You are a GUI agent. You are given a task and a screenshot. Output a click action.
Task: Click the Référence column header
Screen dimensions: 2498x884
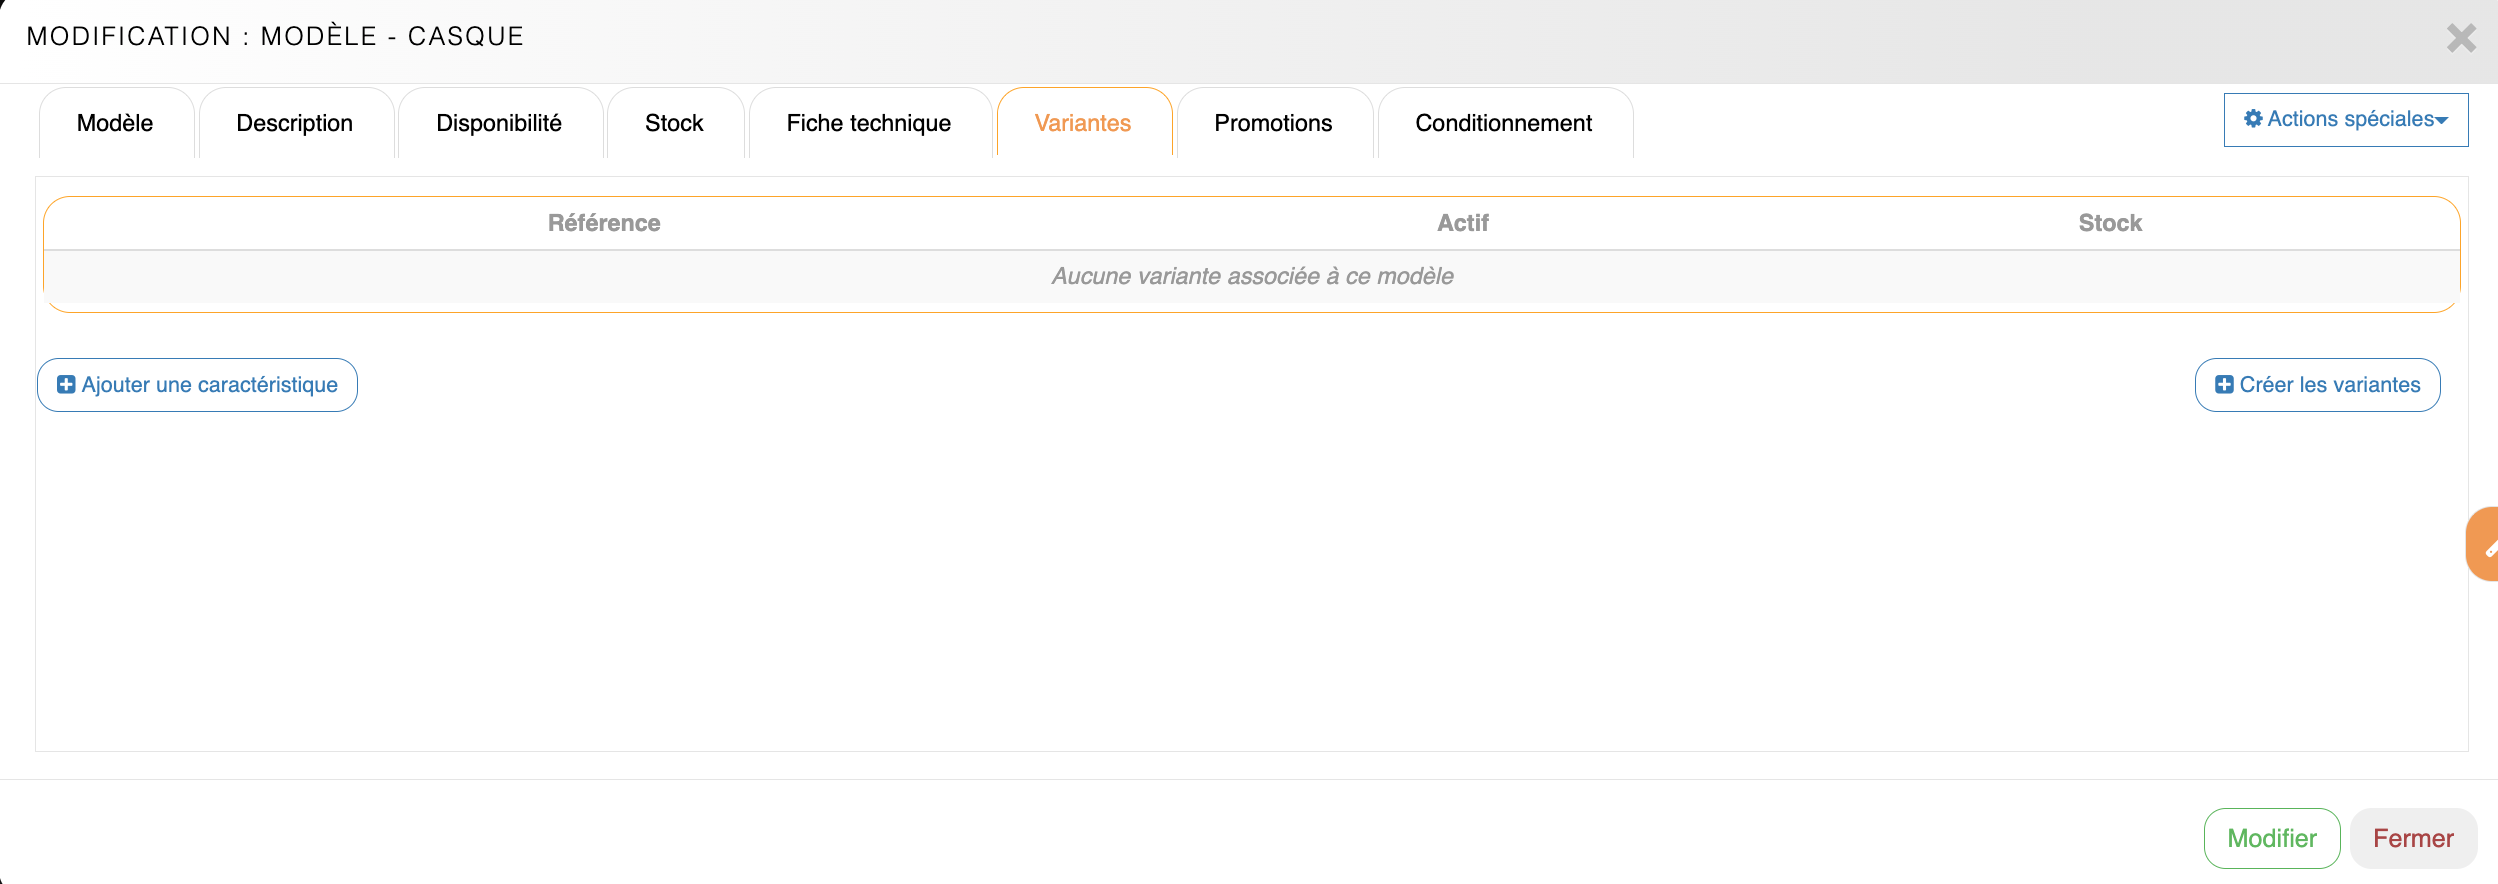[604, 223]
